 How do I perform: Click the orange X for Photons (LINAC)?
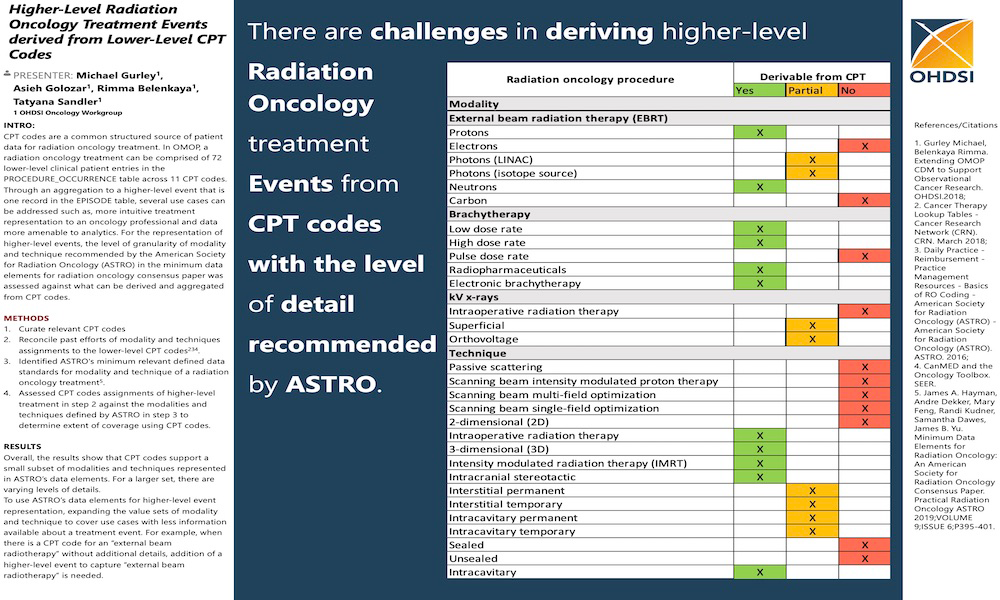pyautogui.click(x=811, y=160)
